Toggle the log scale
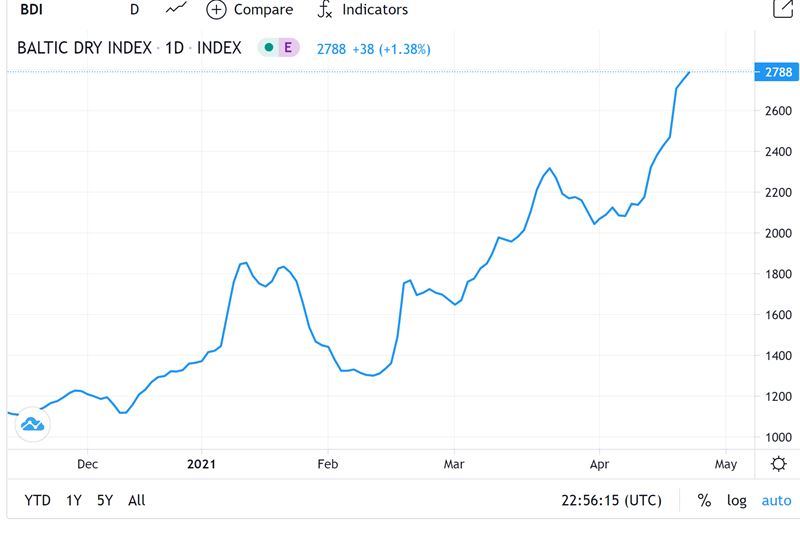Image resolution: width=800 pixels, height=536 pixels. click(x=736, y=500)
